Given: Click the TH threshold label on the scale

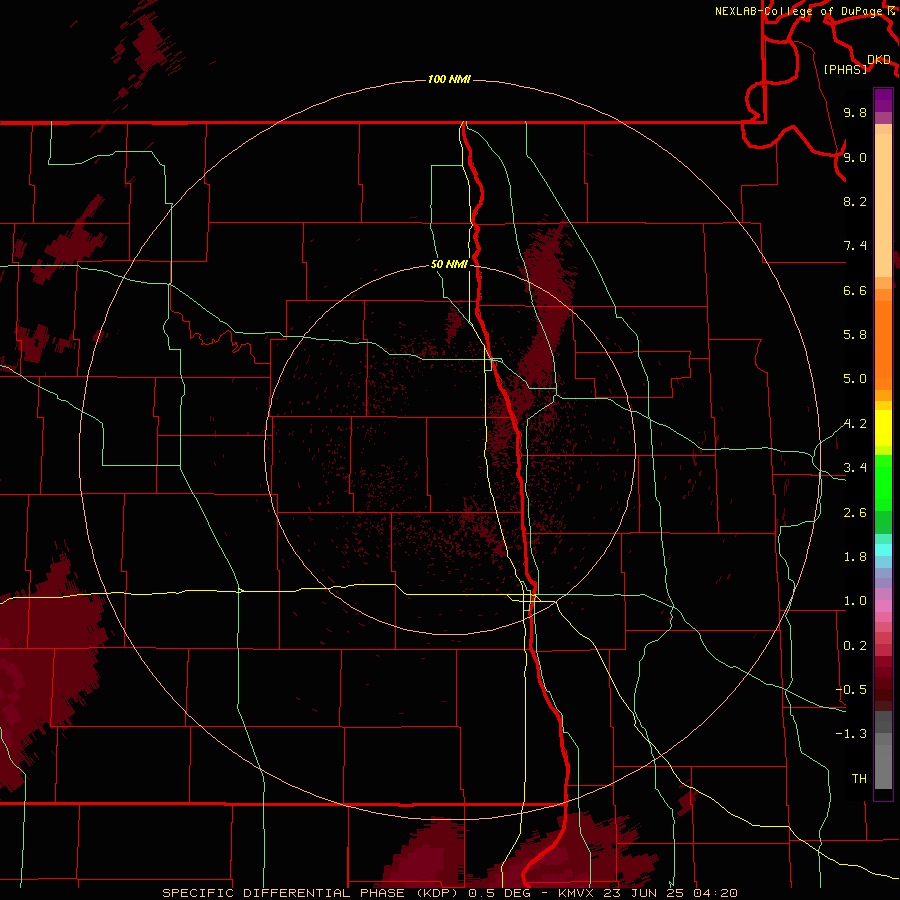Looking at the screenshot, I should point(859,778).
